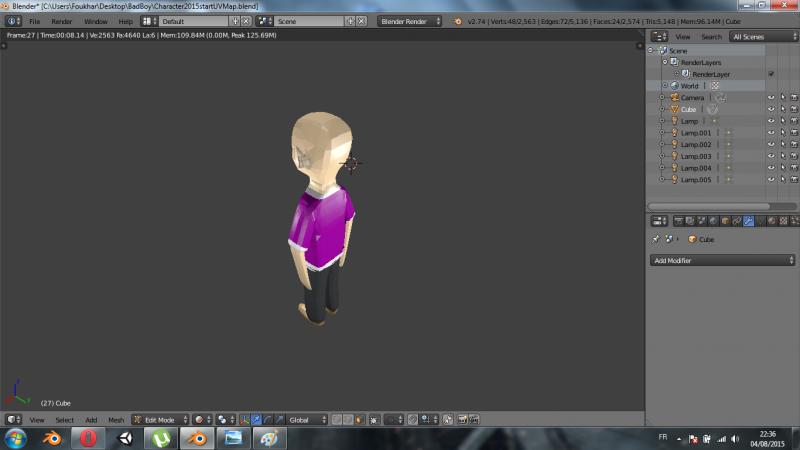Click the info editor type icon beside File
This screenshot has height=450, width=800.
[x=14, y=21]
